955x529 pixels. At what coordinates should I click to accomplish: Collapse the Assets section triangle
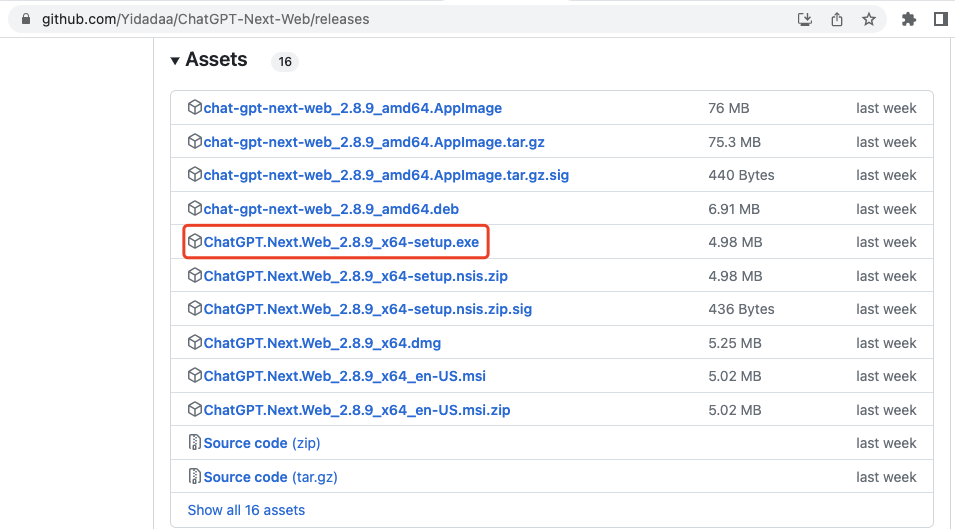pos(175,61)
